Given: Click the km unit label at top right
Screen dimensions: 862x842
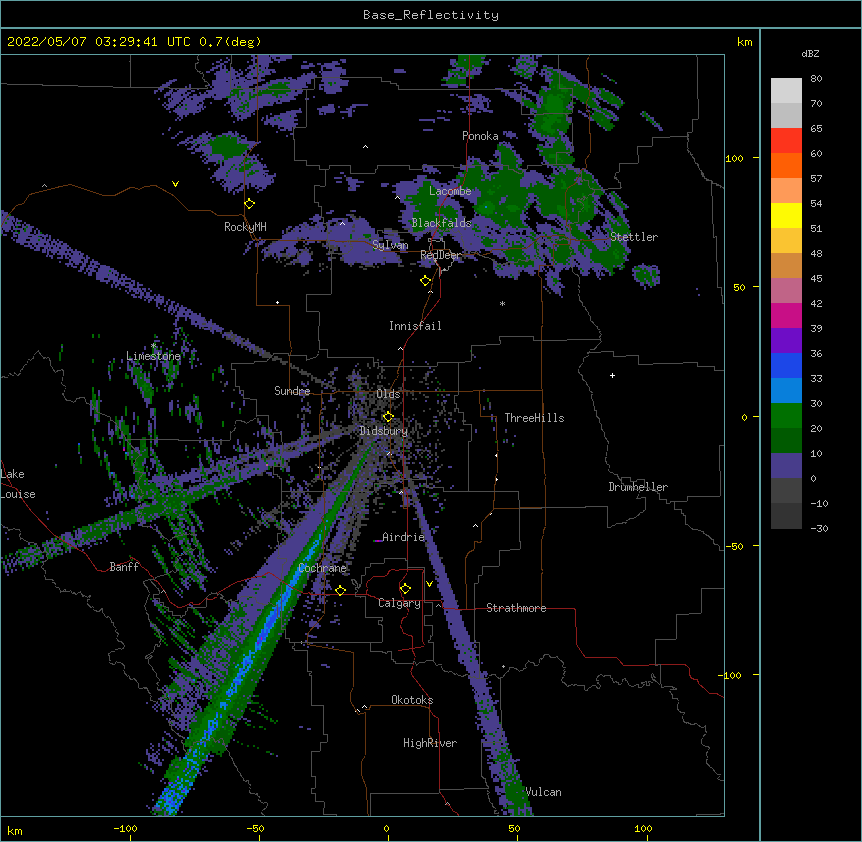Looking at the screenshot, I should tap(744, 42).
